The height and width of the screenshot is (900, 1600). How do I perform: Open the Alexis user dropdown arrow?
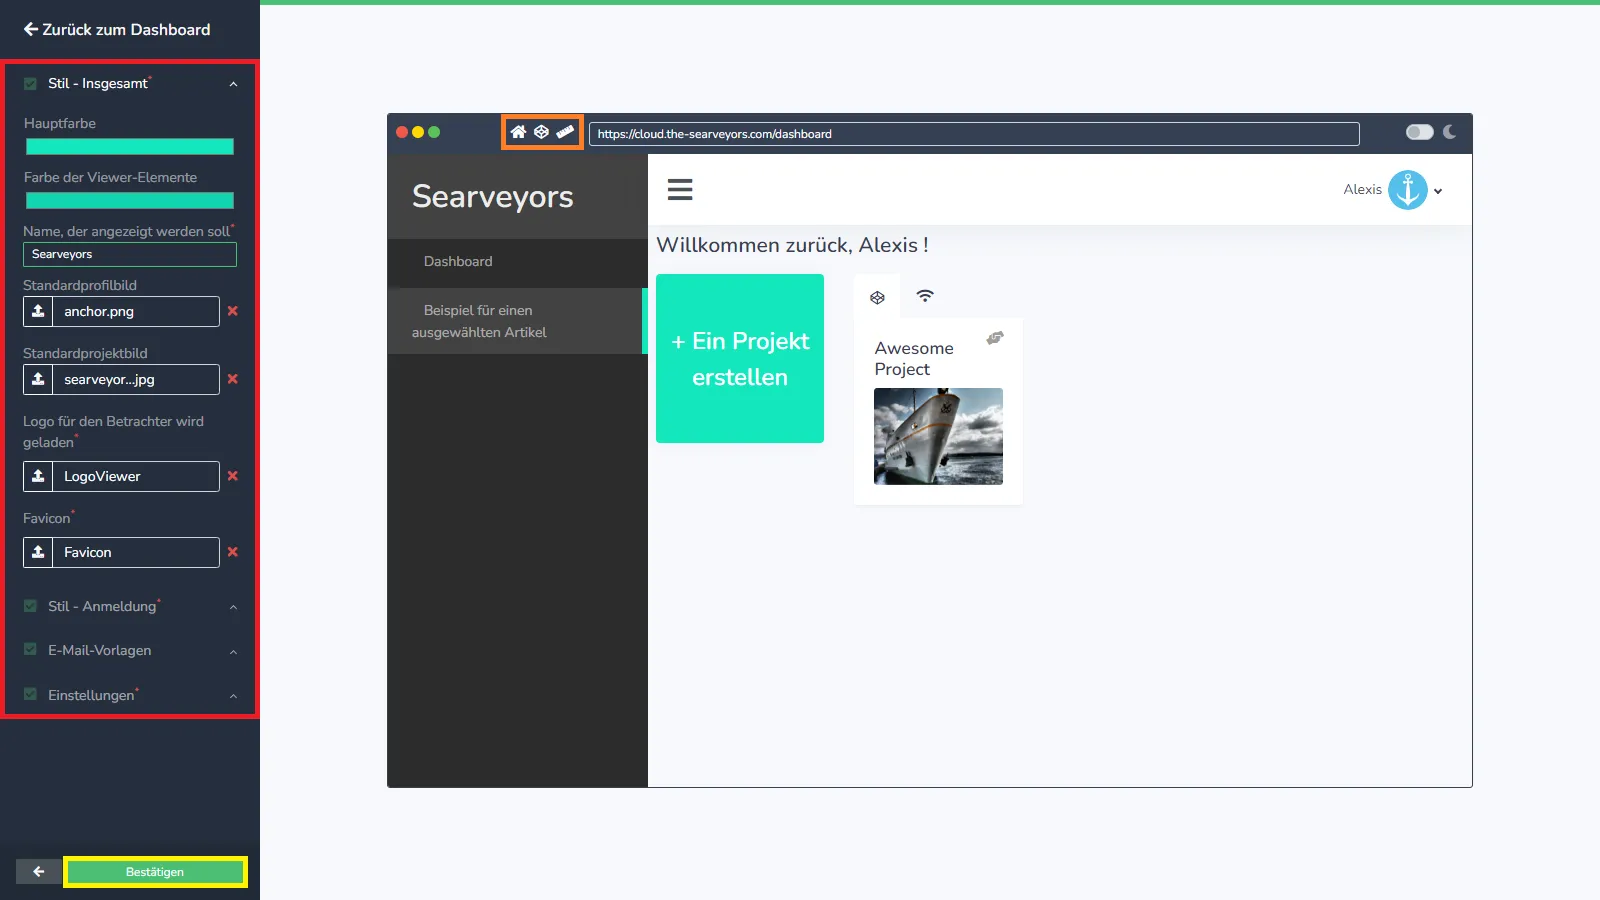[1438, 191]
